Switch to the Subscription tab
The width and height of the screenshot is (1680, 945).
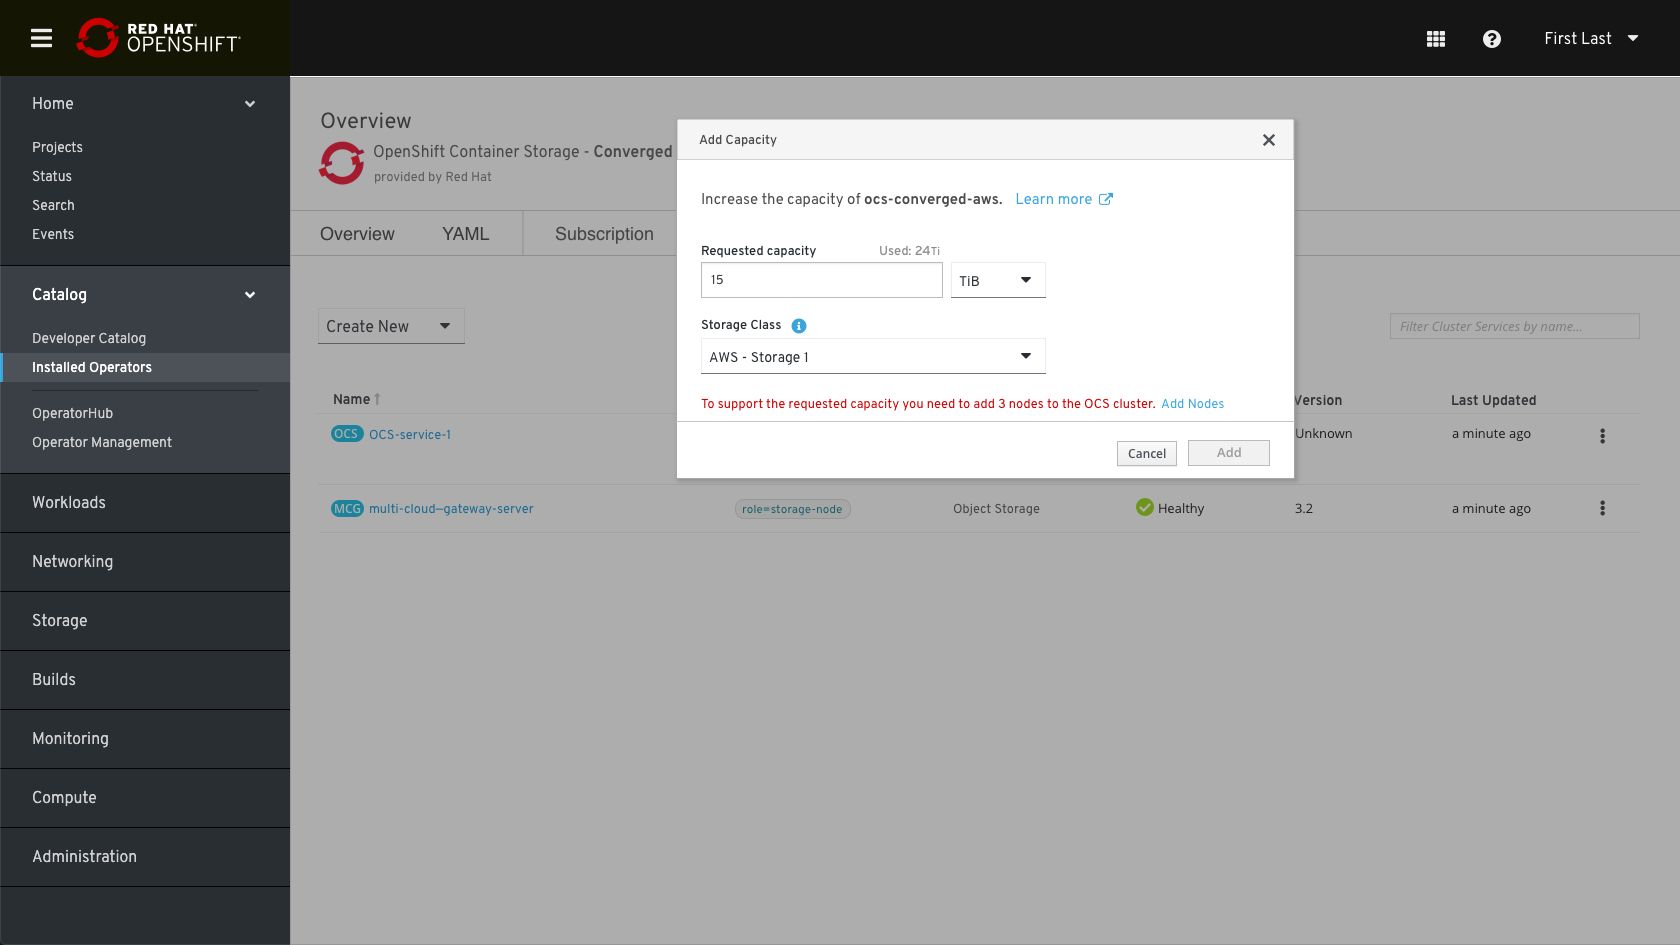[604, 234]
